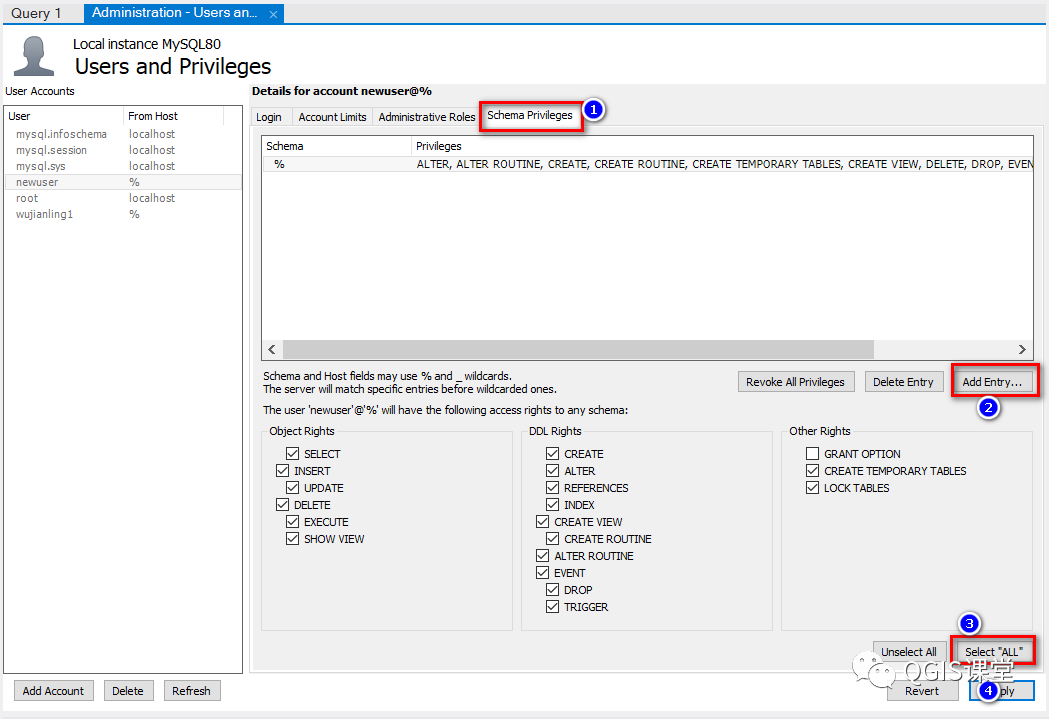Select the newuser account row
This screenshot has height=719, width=1049.
(x=123, y=182)
